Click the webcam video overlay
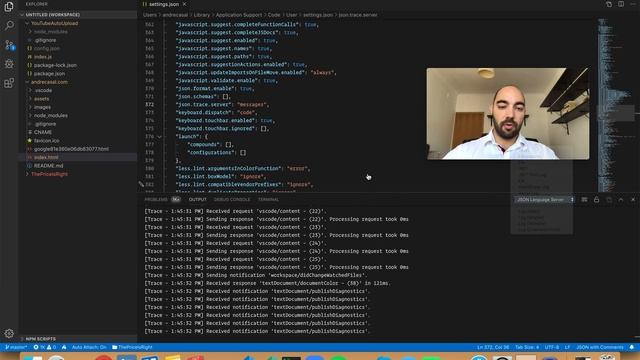 [508, 114]
